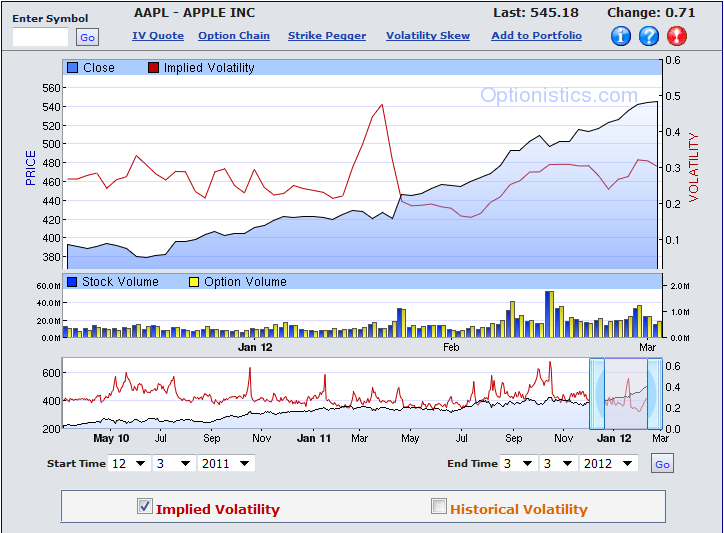Open the End Time year dropdown showing 2012
Viewport: 724px width, 533px height.
[609, 463]
